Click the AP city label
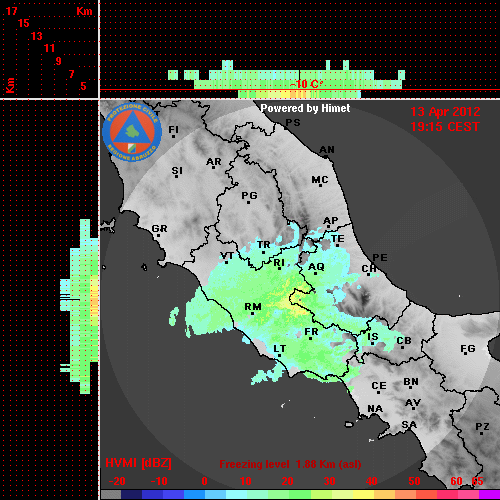Image resolution: width=500 pixels, height=500 pixels. coord(331,221)
